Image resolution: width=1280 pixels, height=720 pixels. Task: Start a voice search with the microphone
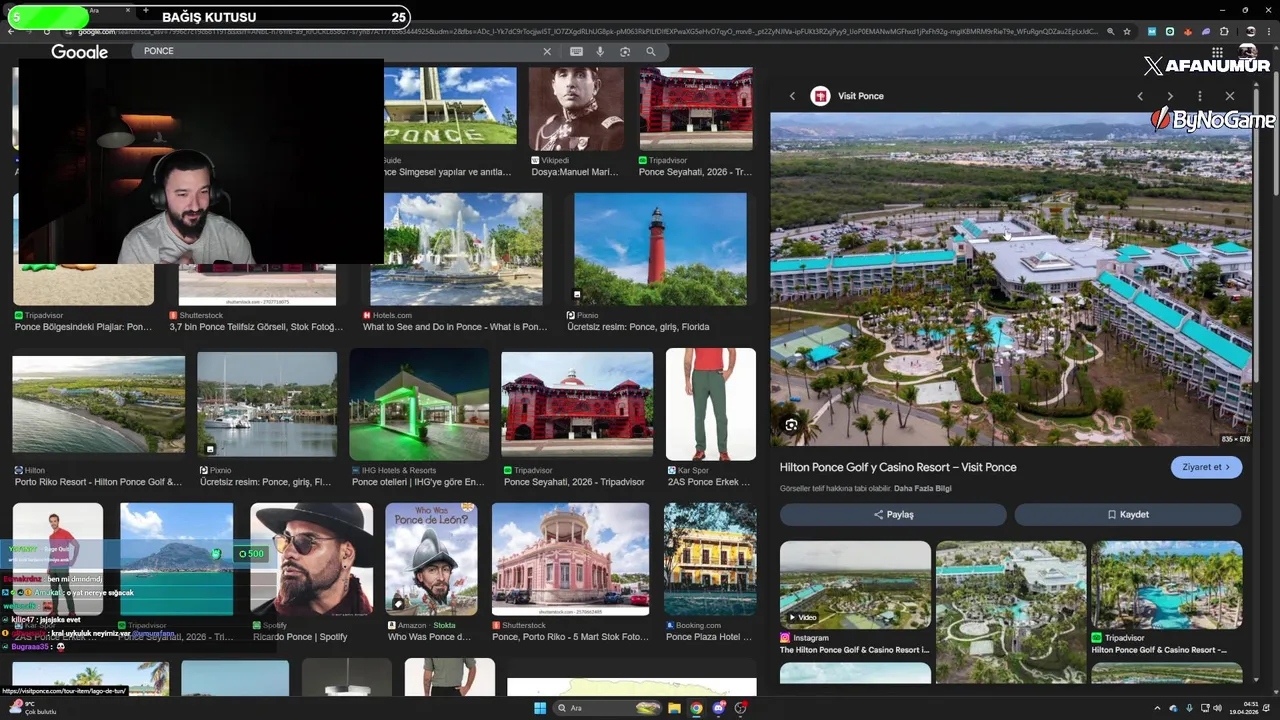coord(600,51)
